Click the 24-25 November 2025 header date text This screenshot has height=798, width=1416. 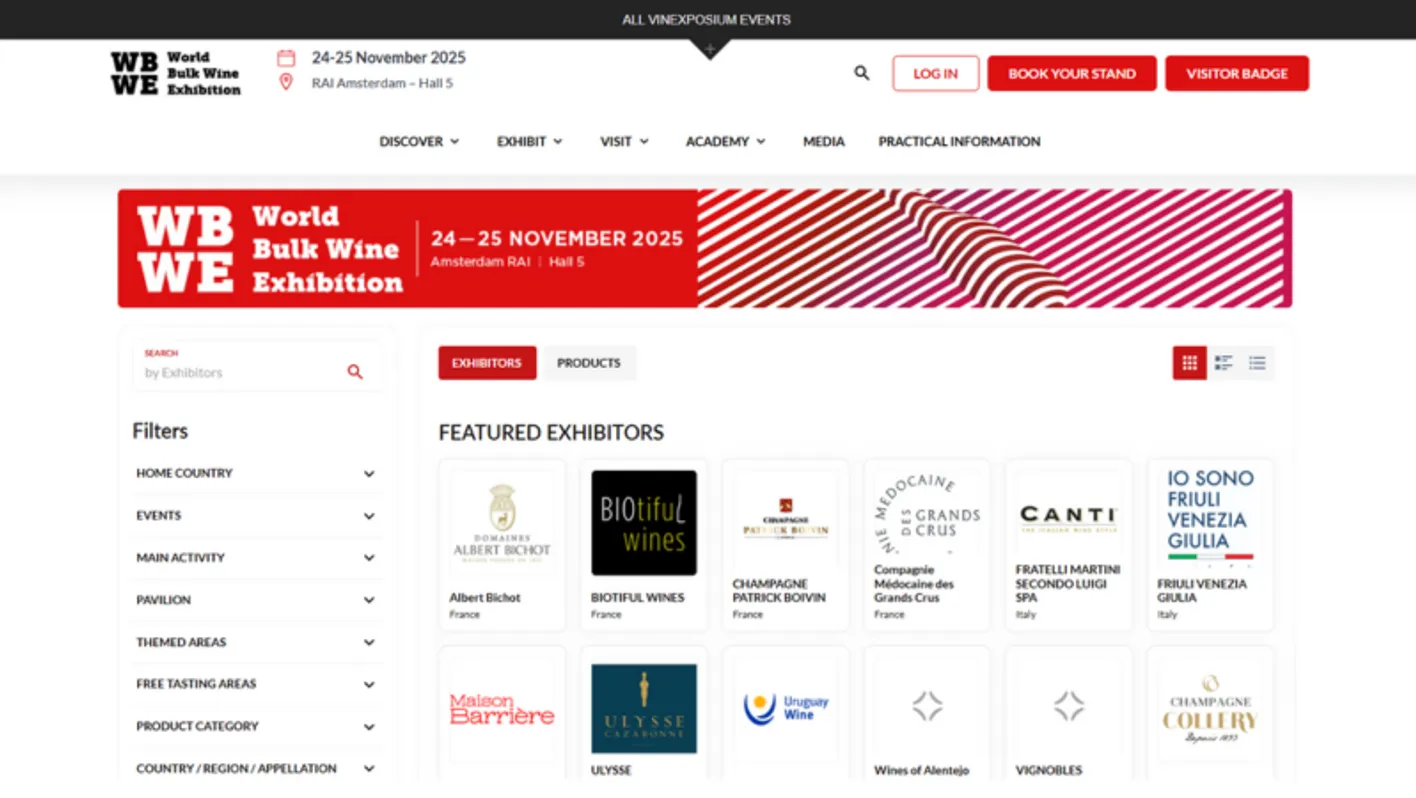(389, 58)
